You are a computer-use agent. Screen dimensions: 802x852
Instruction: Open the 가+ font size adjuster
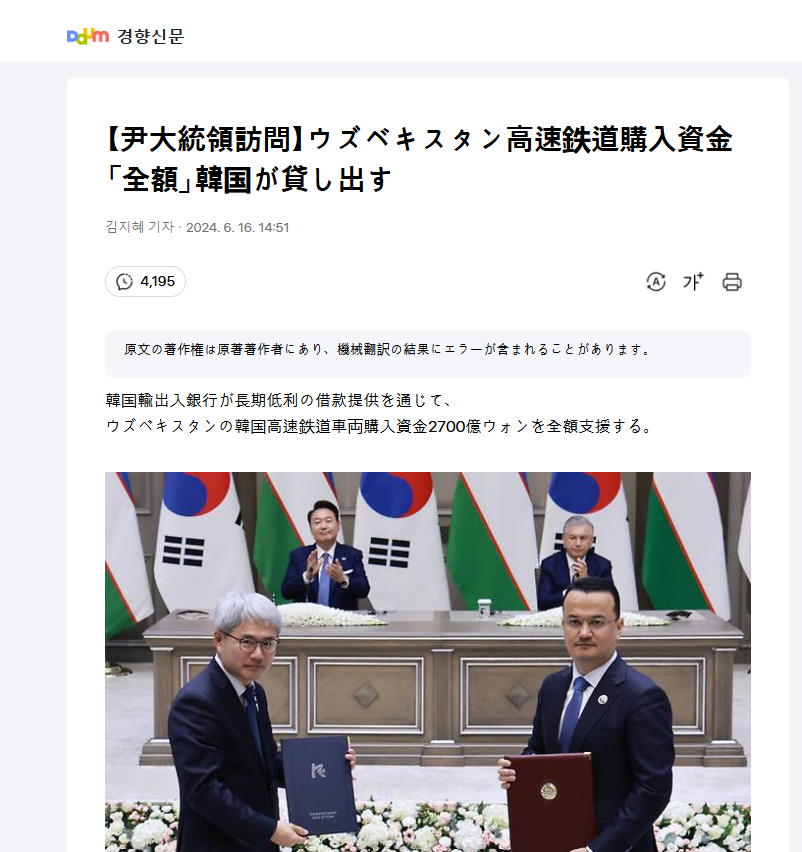coord(693,281)
